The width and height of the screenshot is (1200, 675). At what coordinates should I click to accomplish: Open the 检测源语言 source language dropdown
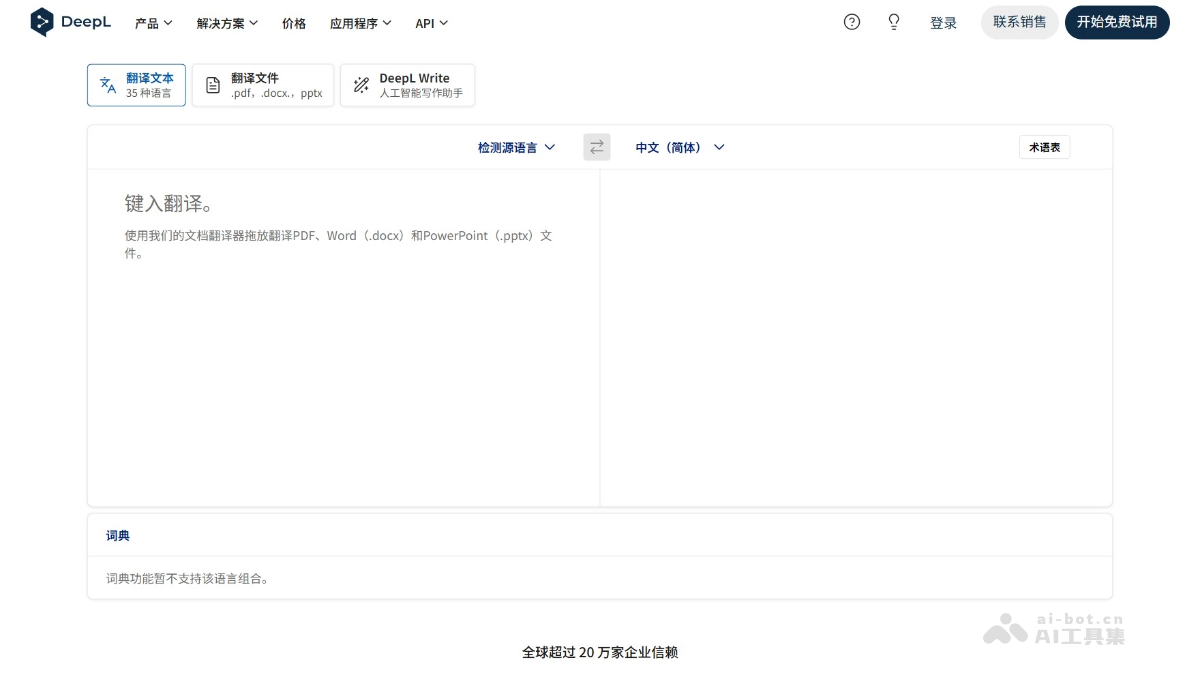[515, 147]
